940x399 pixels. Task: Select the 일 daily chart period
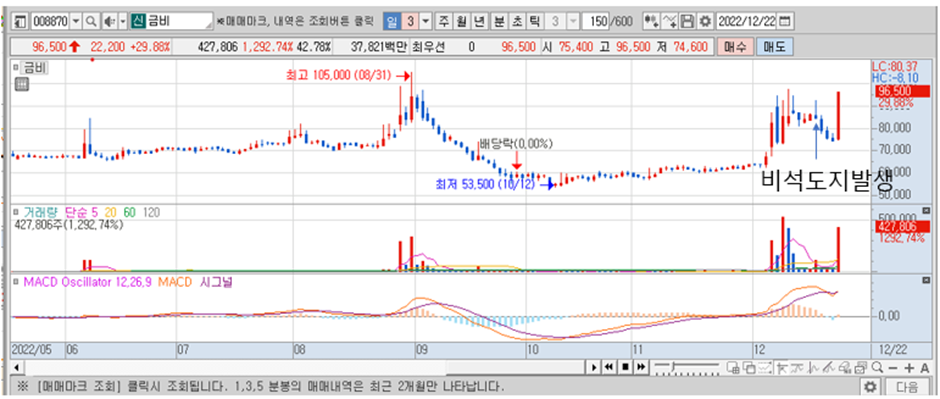391,22
